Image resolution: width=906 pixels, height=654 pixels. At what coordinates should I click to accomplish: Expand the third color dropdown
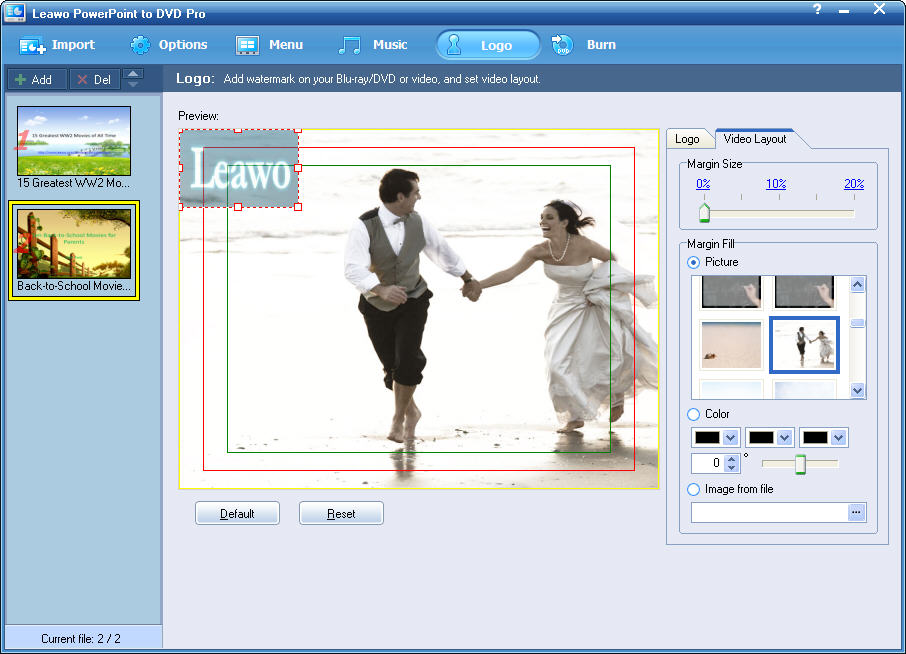(838, 438)
